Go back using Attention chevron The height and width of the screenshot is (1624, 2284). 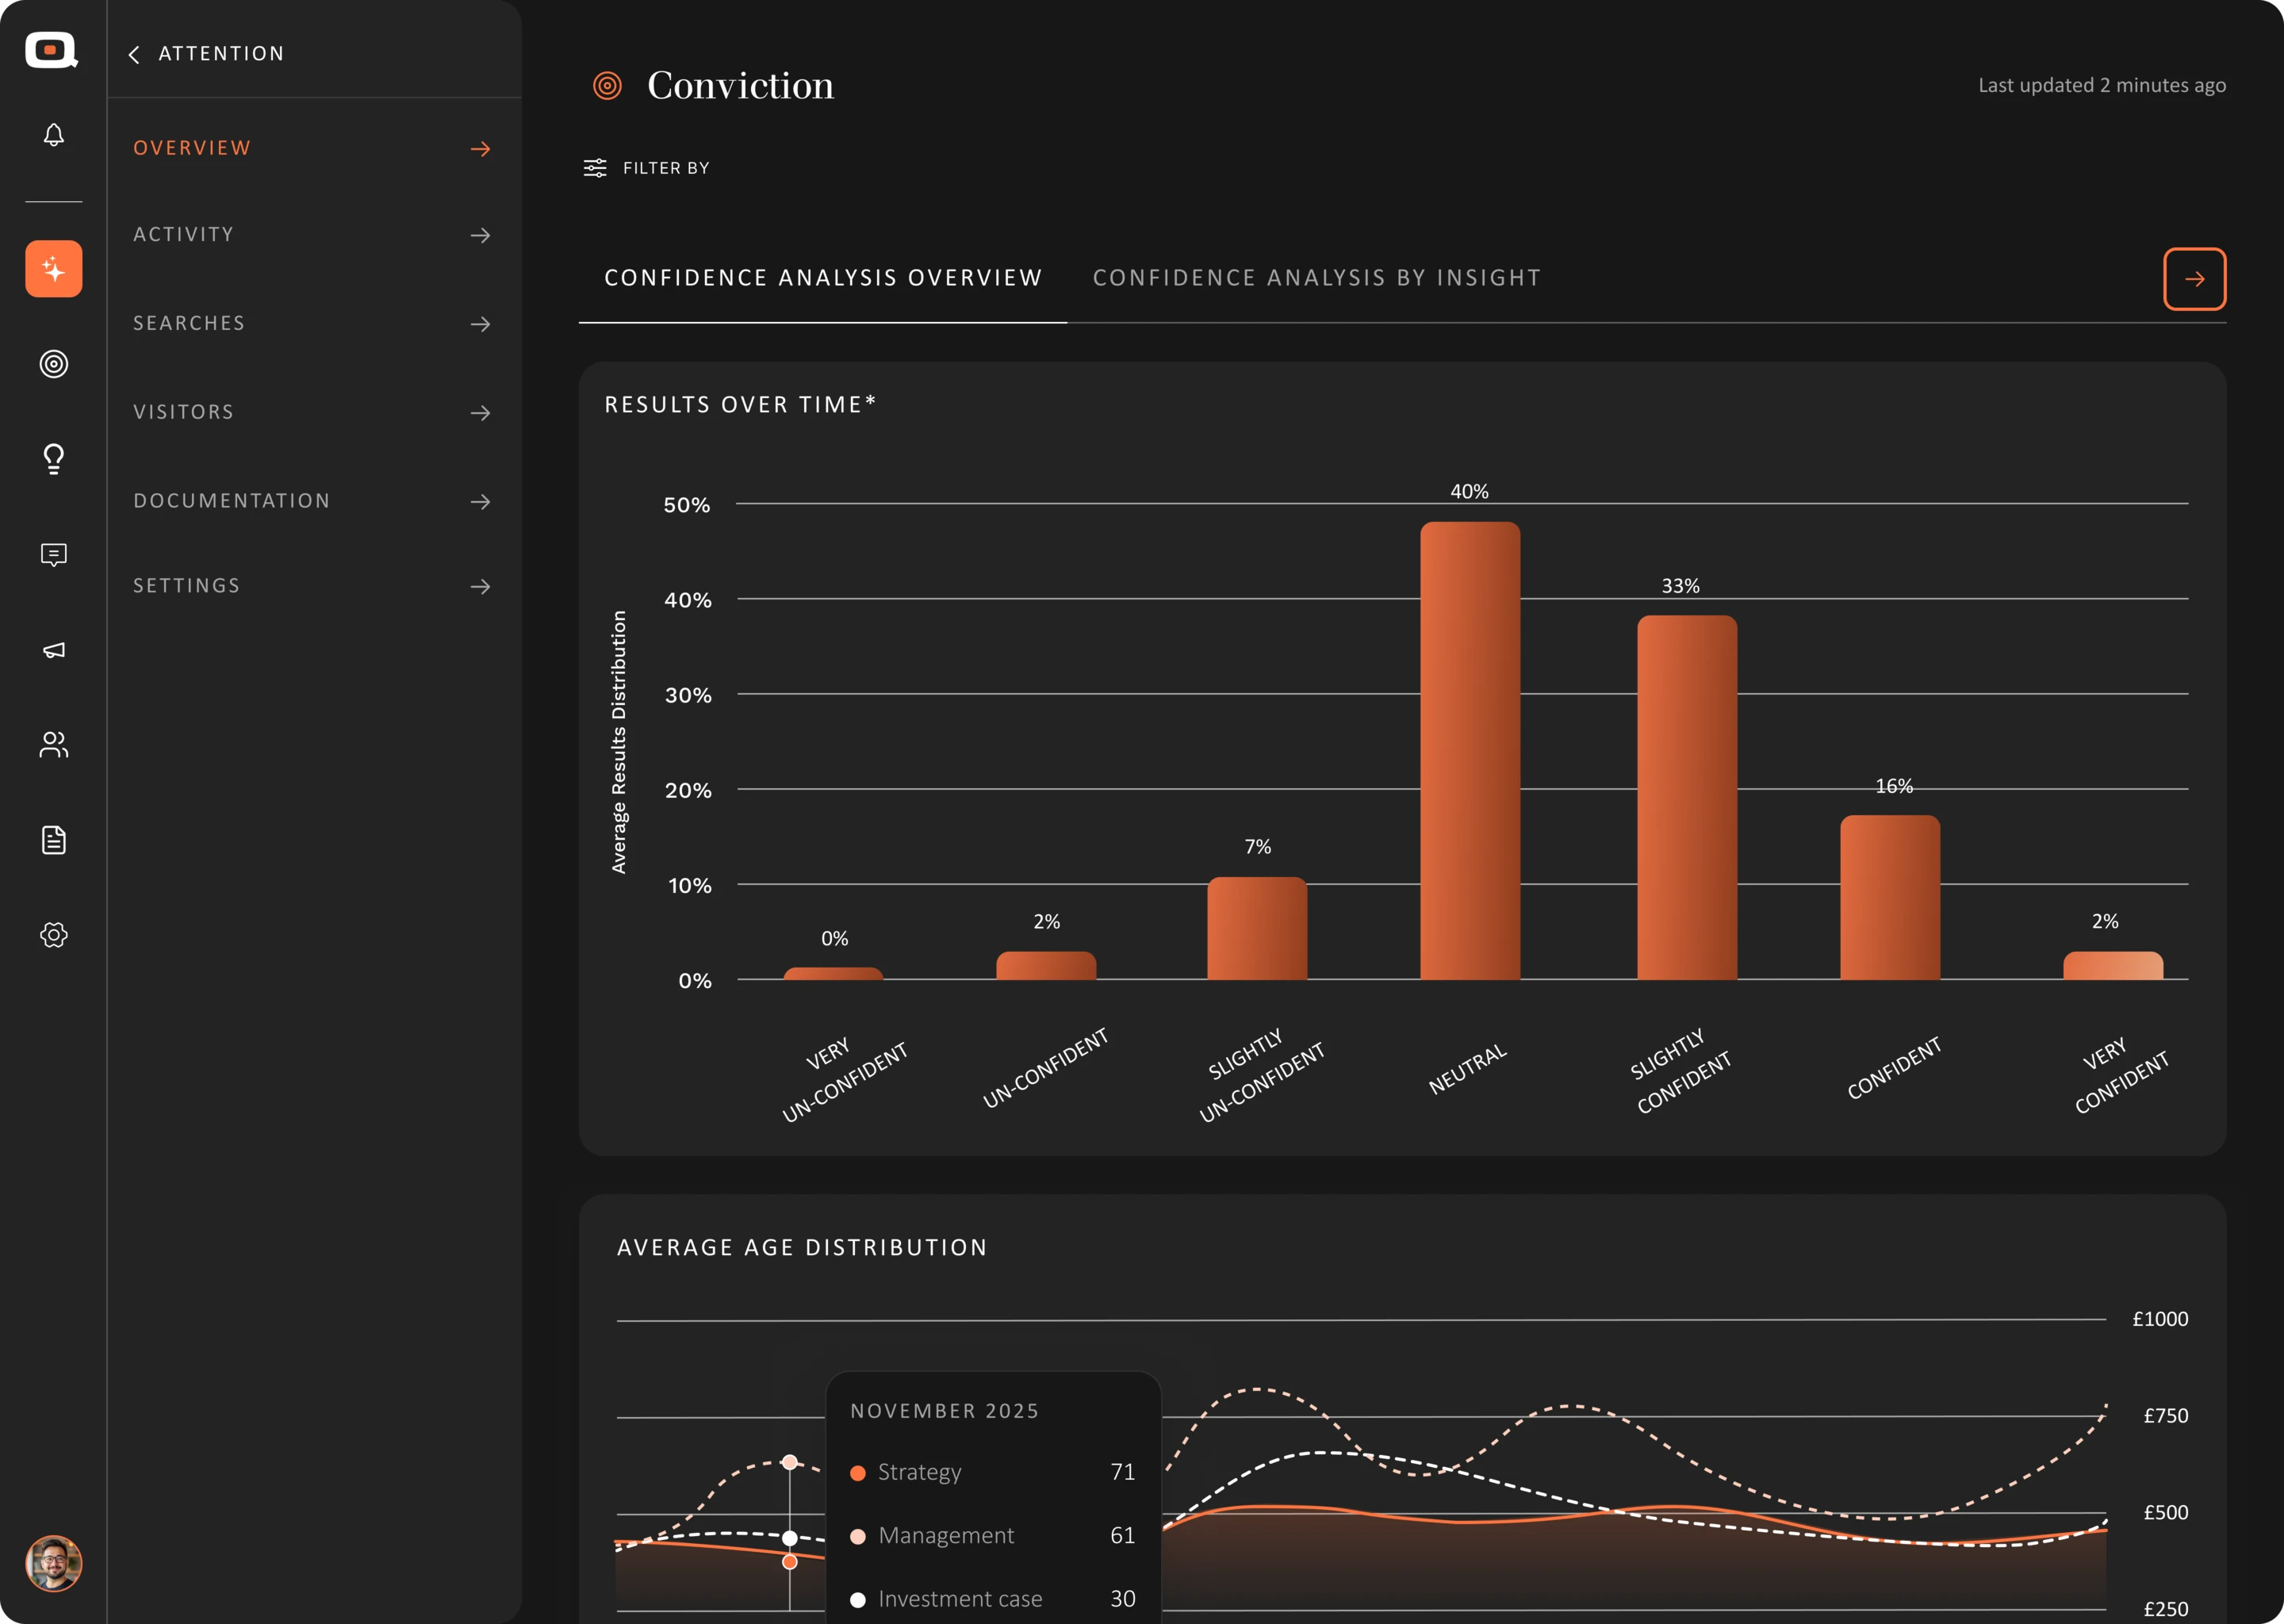click(x=134, y=54)
